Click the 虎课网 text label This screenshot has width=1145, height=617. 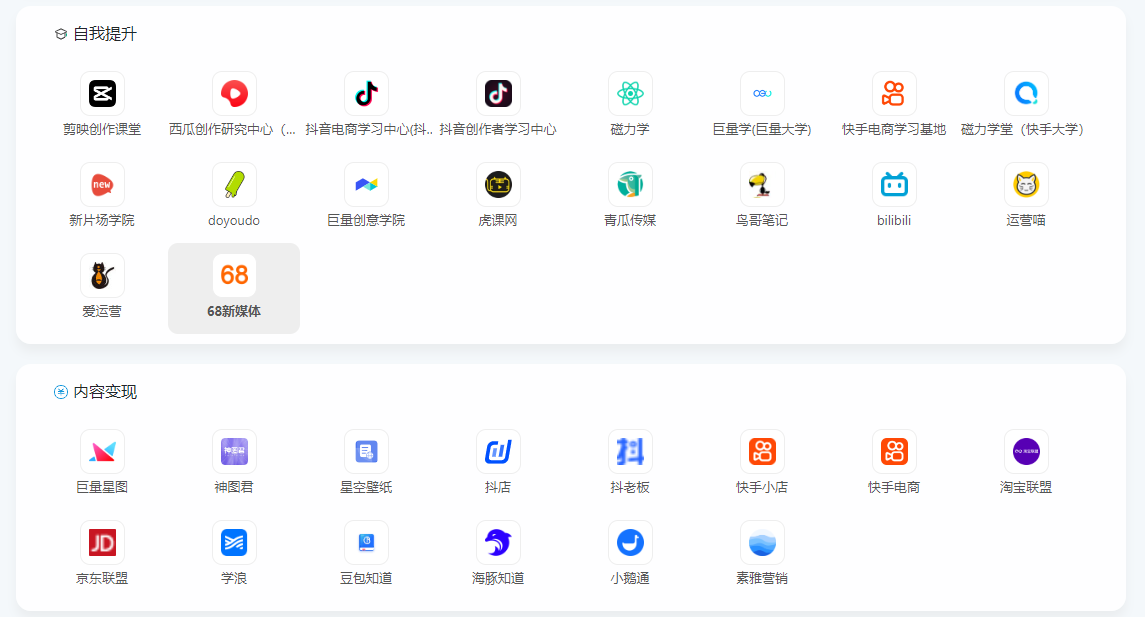coord(498,221)
